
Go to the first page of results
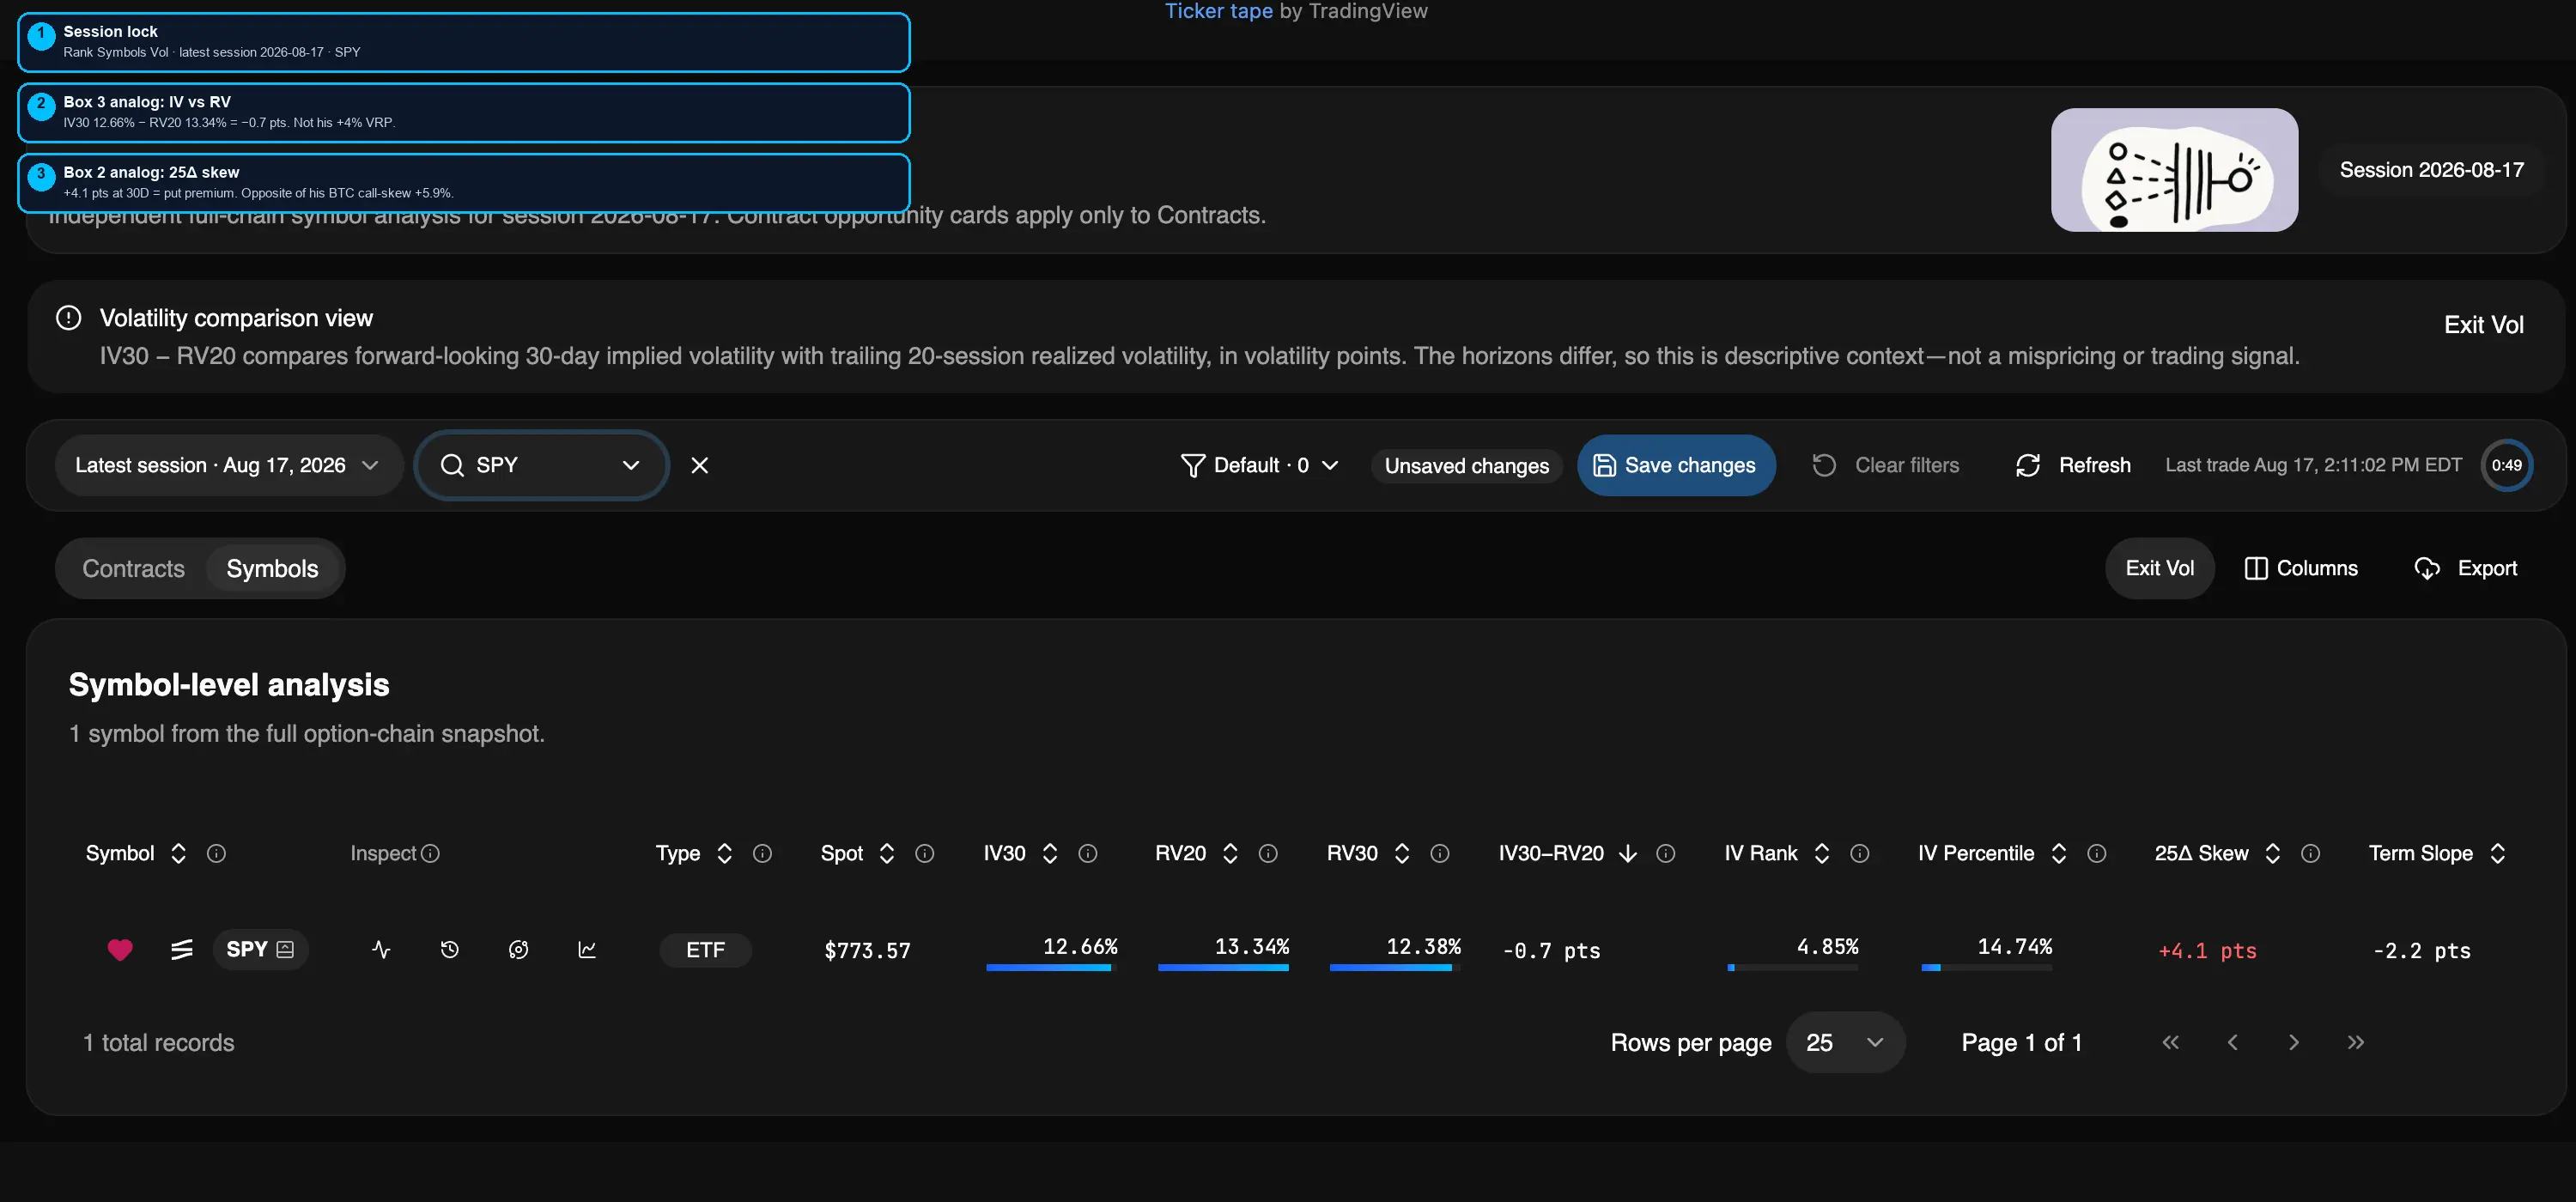pyautogui.click(x=2170, y=1042)
